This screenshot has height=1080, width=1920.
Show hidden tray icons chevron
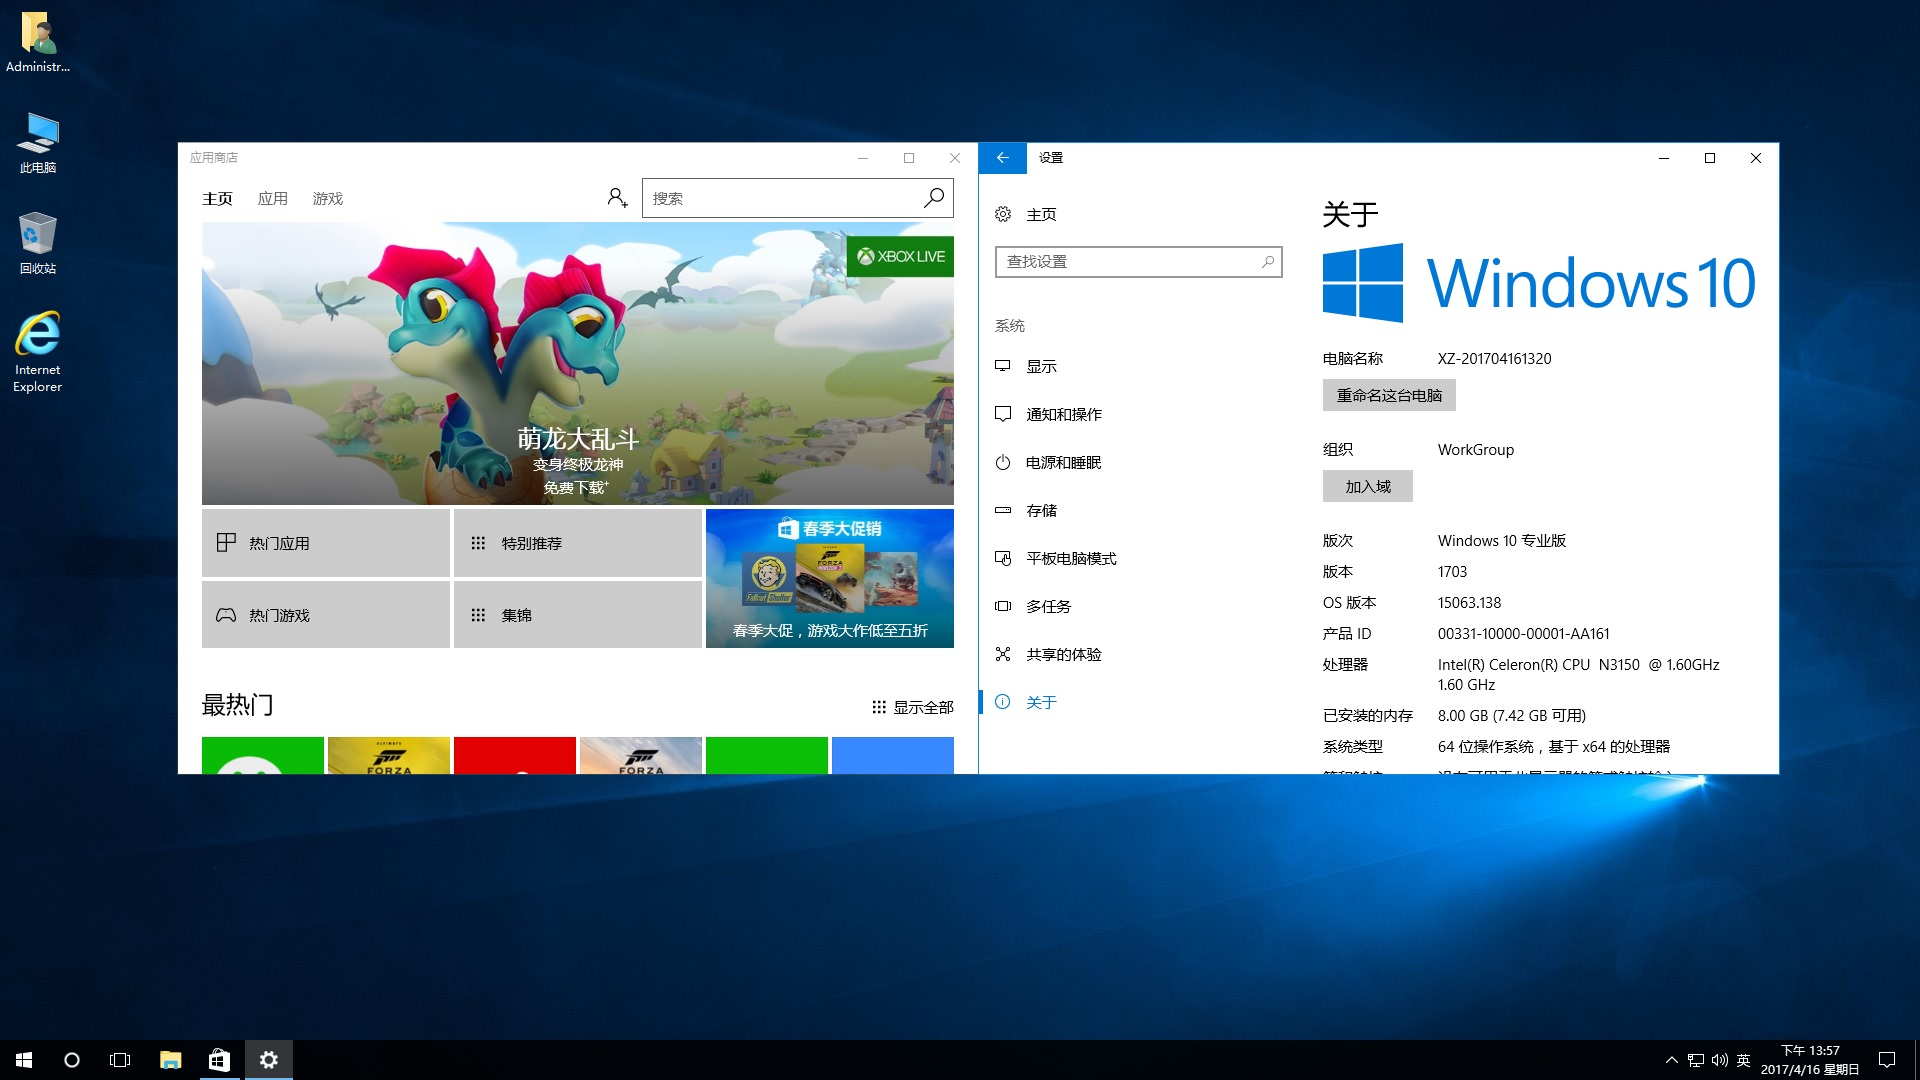(x=1671, y=1060)
